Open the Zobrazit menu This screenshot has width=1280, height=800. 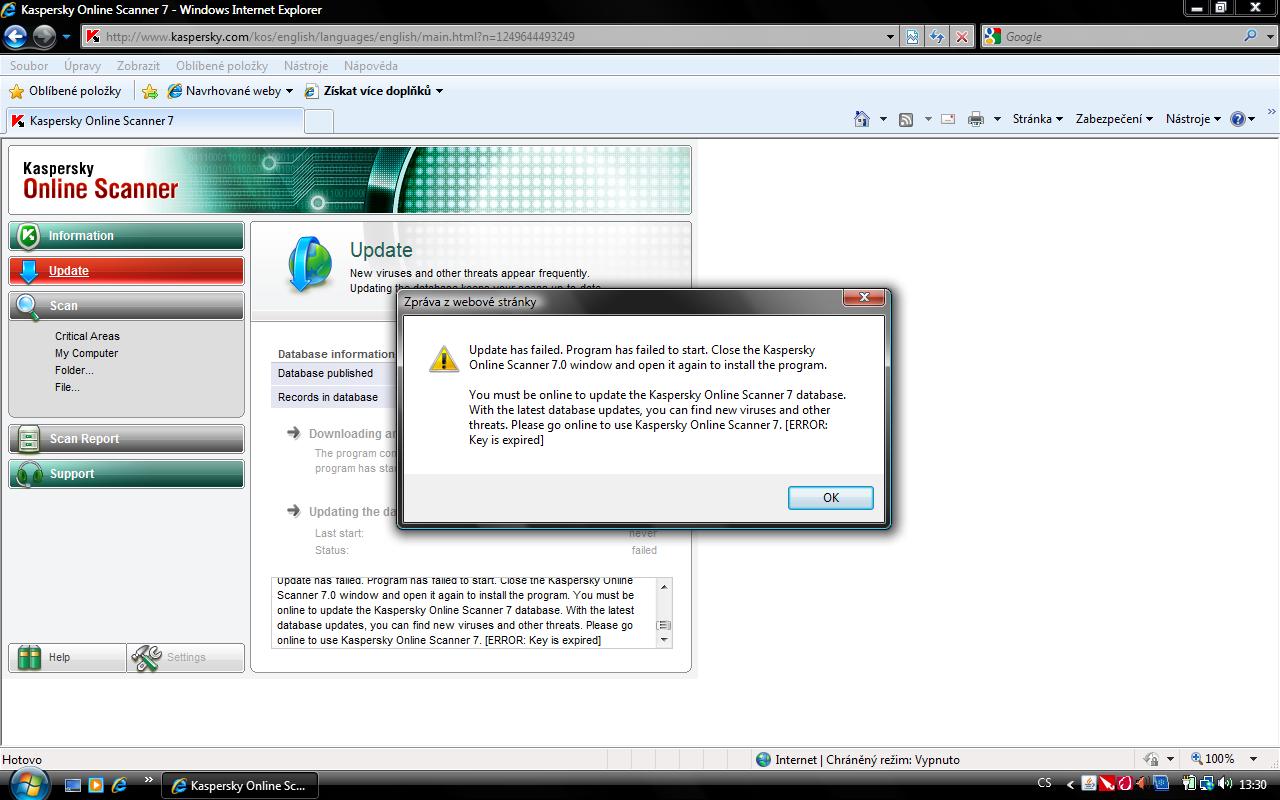pyautogui.click(x=138, y=66)
